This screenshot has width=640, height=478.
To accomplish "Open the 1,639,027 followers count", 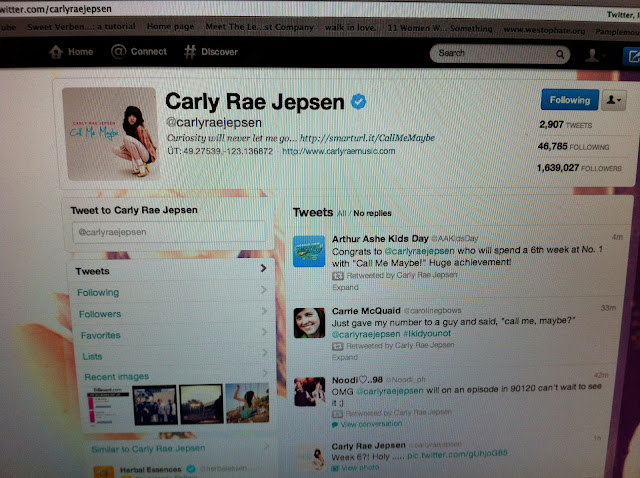I will tap(579, 168).
